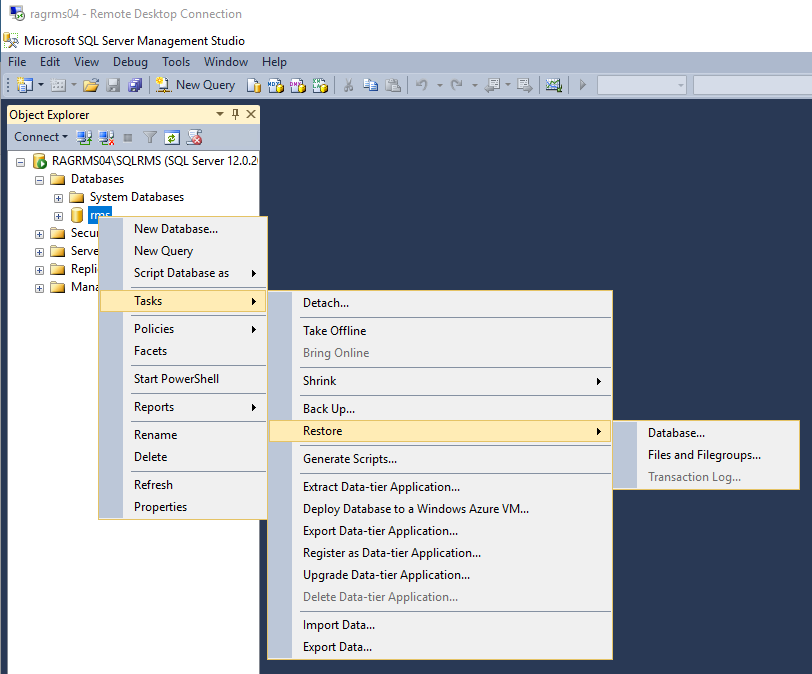Open the Edit menu
Viewport: 812px width, 674px height.
[50, 62]
